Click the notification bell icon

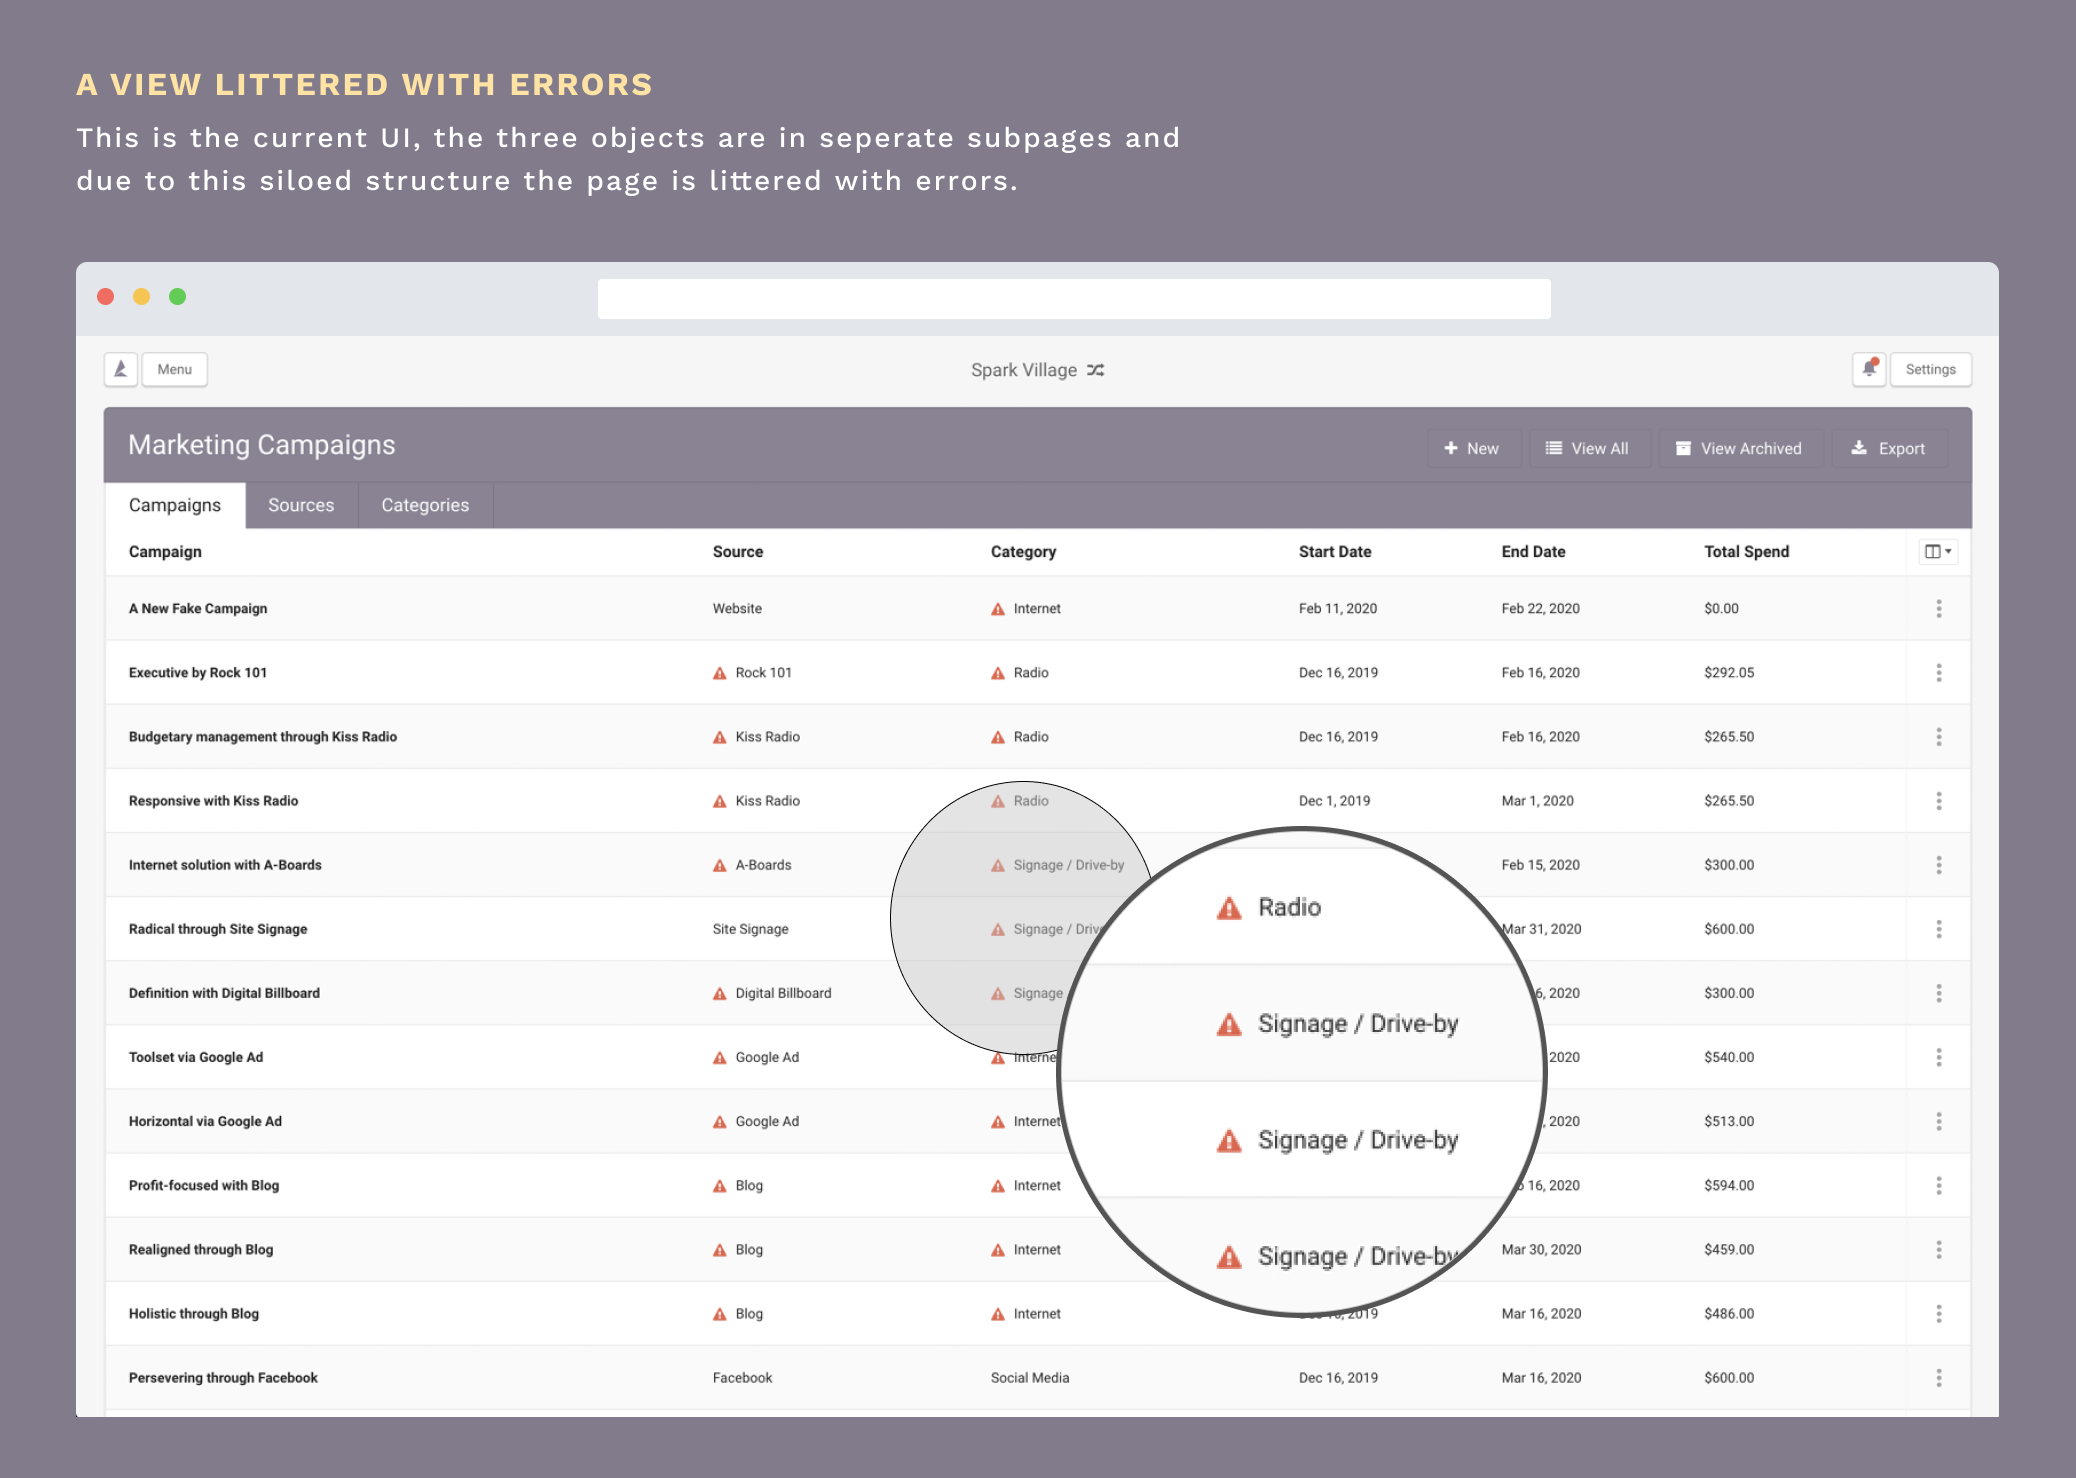tap(1868, 368)
